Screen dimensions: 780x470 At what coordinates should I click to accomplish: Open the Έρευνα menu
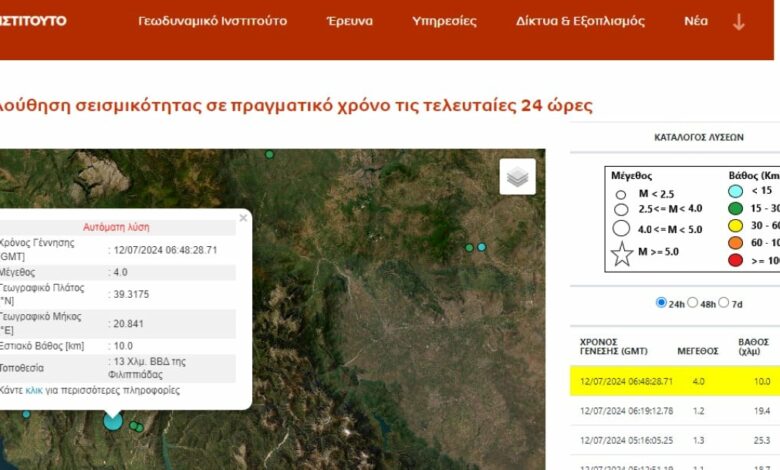click(x=350, y=21)
